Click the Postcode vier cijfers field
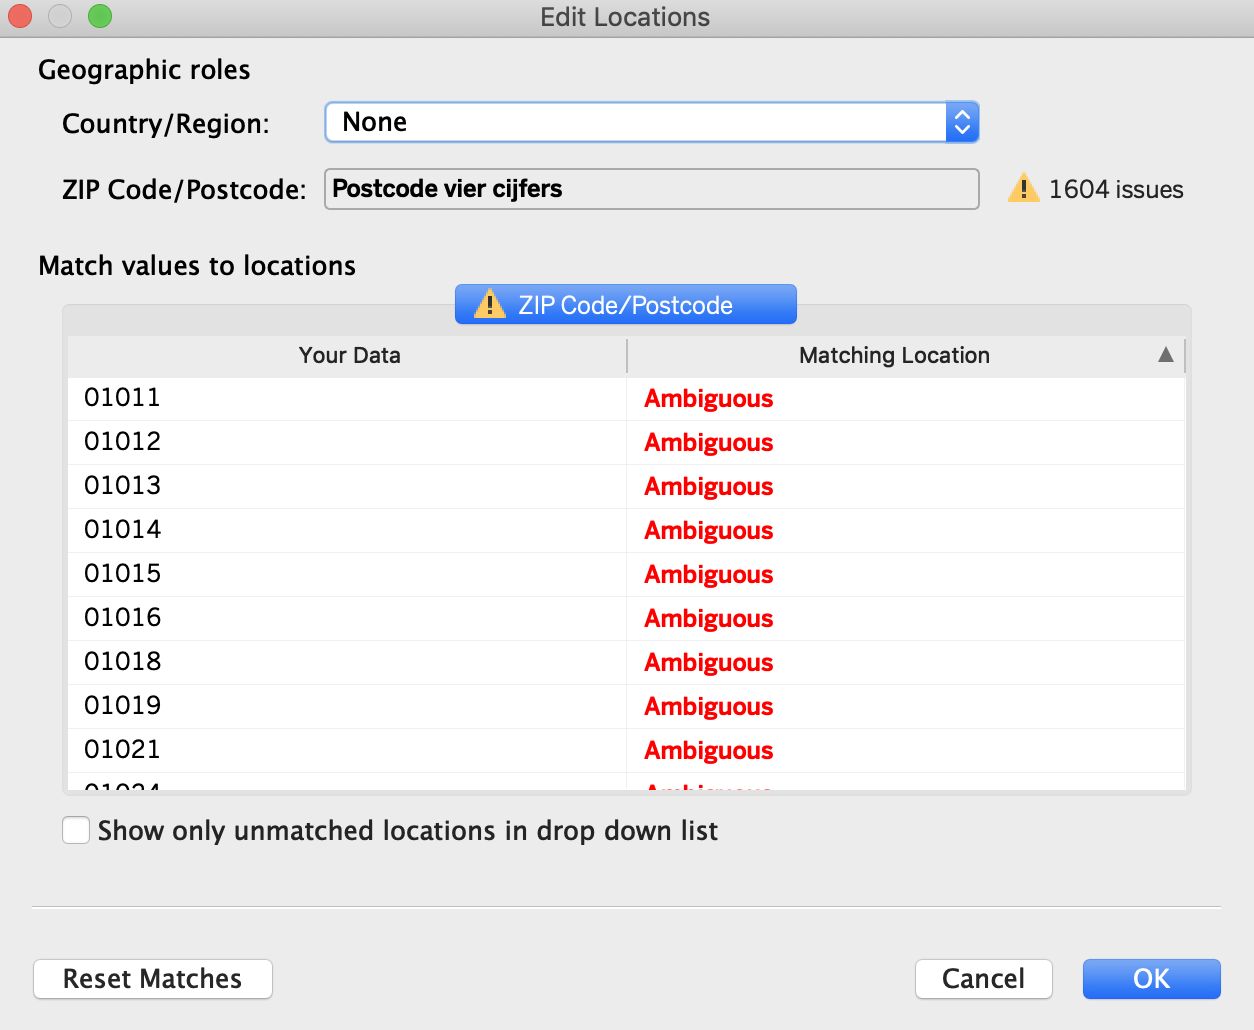The width and height of the screenshot is (1254, 1030). [651, 189]
